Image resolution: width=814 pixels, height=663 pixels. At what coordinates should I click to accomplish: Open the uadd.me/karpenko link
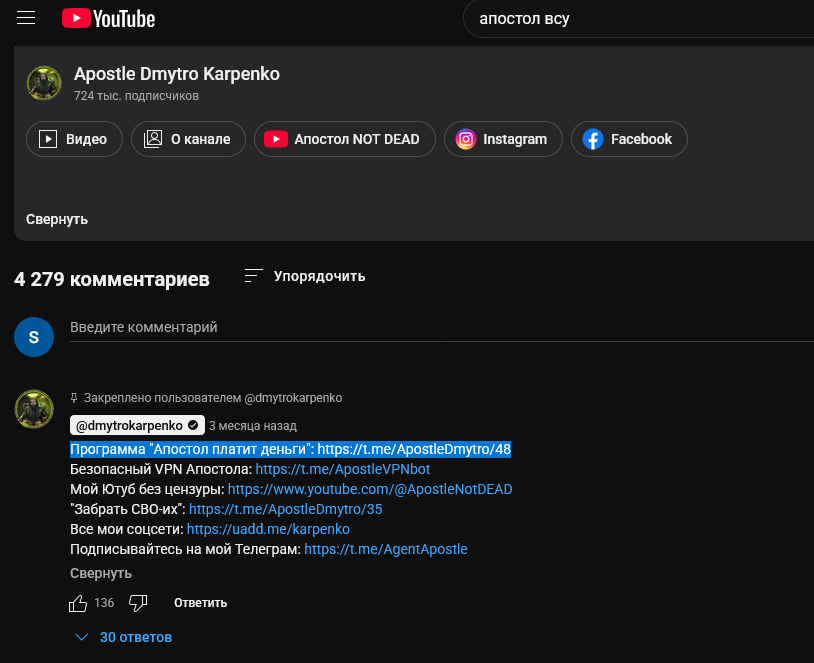click(x=268, y=529)
